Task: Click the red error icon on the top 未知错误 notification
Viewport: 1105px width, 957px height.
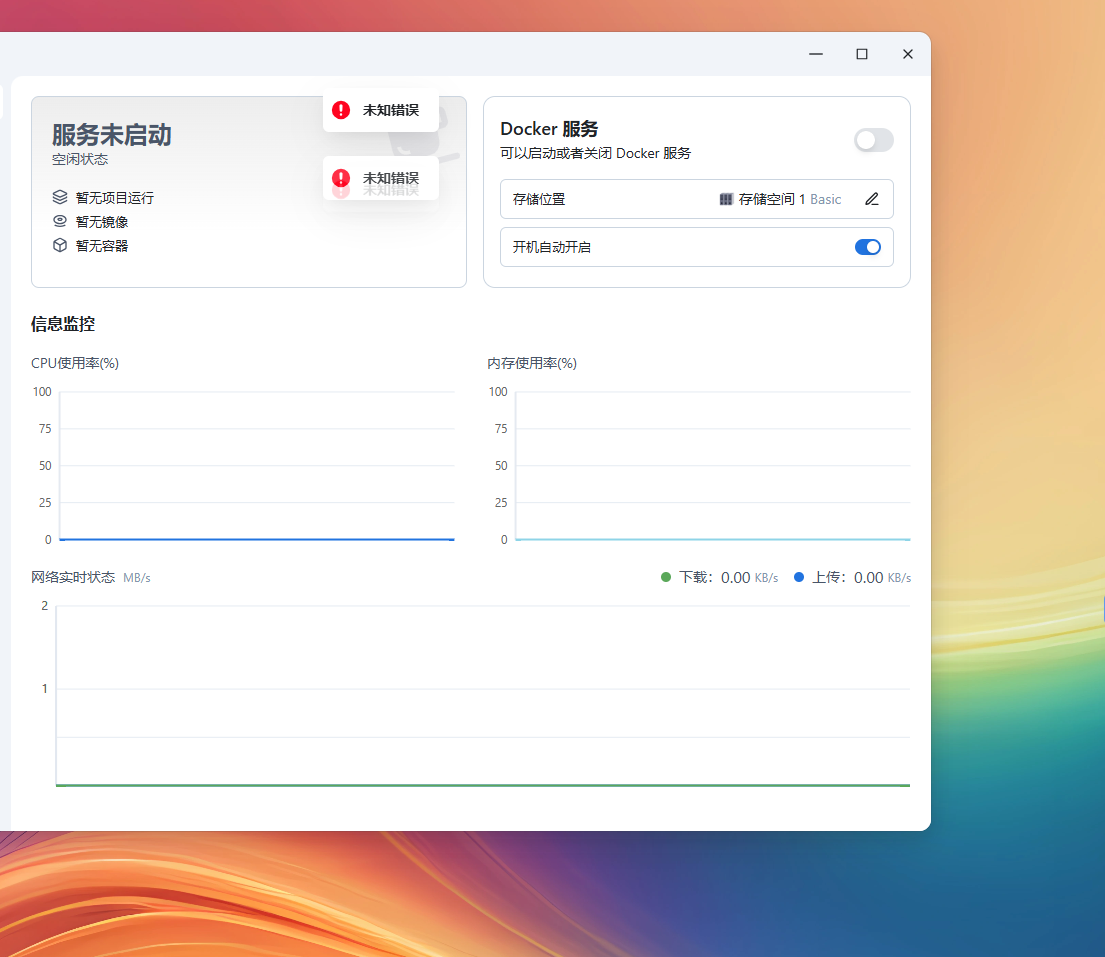Action: point(340,110)
